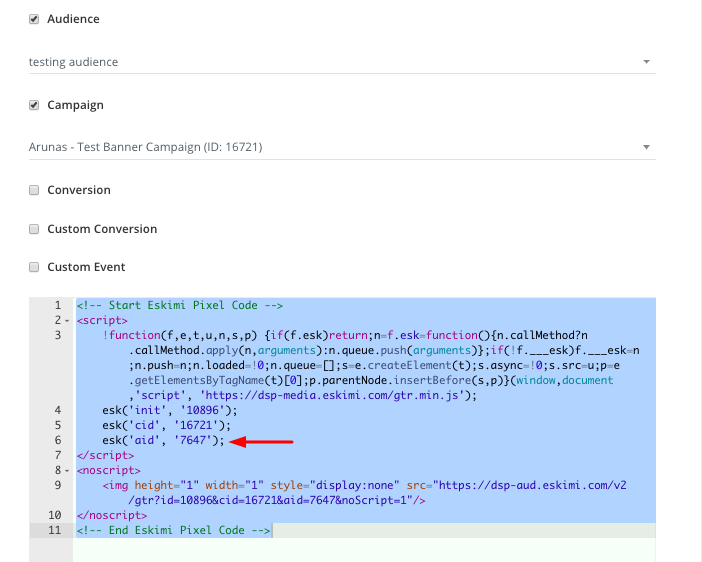Click the Start Eskimi Pixel Code comment
Image resolution: width=702 pixels, height=562 pixels.
180,305
